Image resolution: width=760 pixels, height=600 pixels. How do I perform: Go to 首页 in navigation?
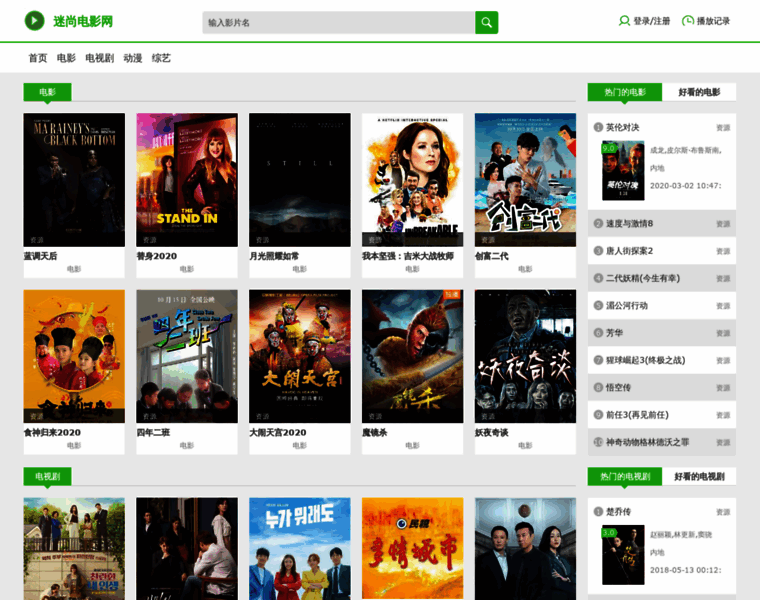coord(38,58)
